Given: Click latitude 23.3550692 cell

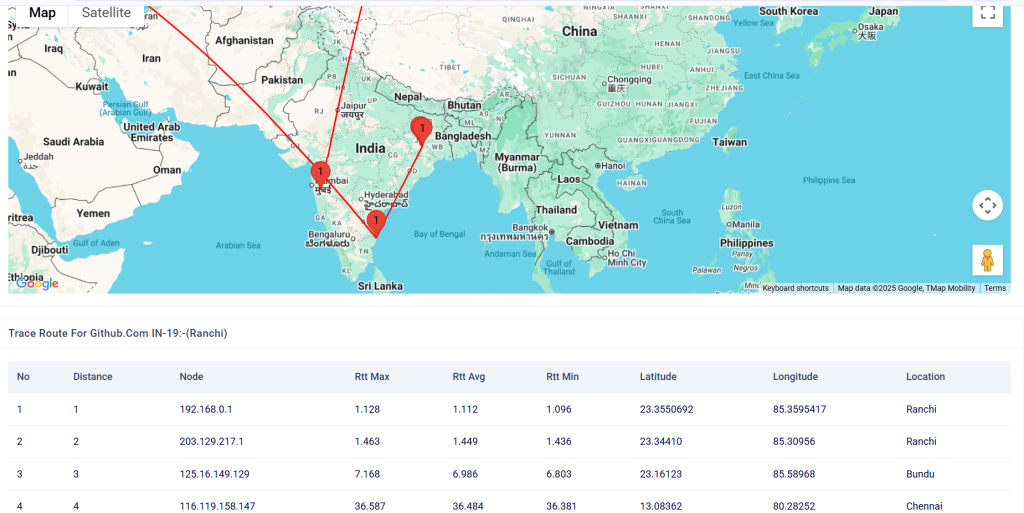Looking at the screenshot, I should (x=667, y=409).
